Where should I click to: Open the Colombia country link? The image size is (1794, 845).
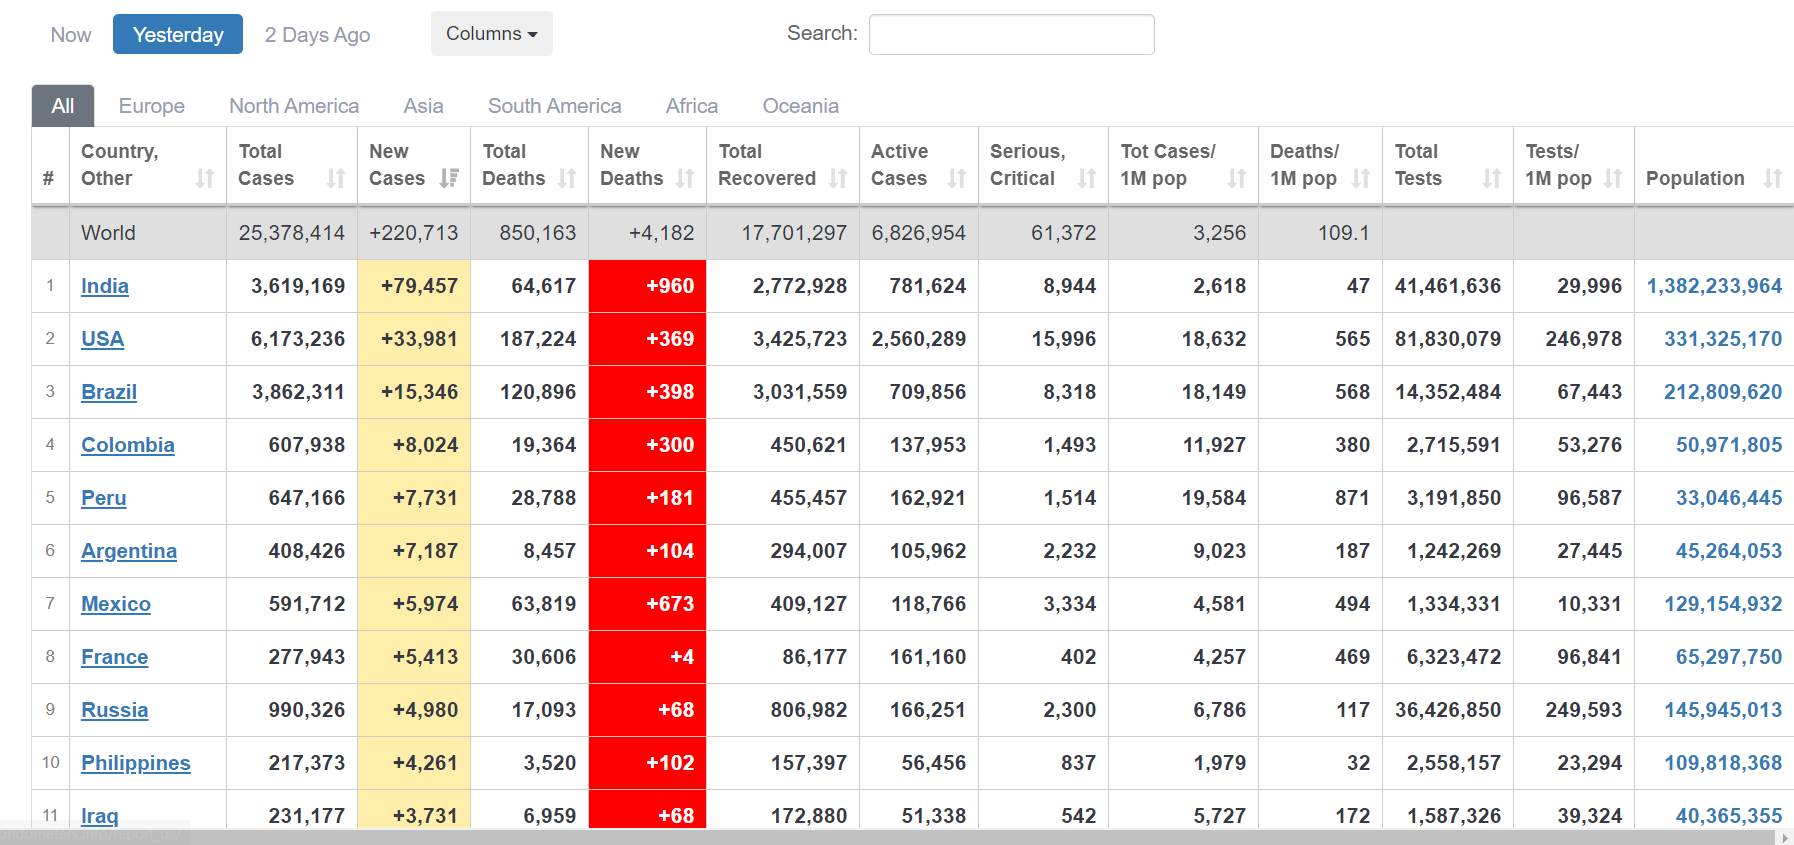click(x=128, y=445)
